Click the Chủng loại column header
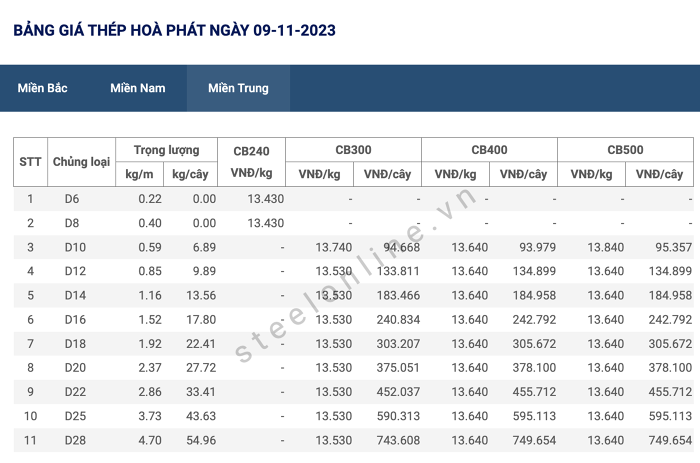700x463 pixels. 81,162
